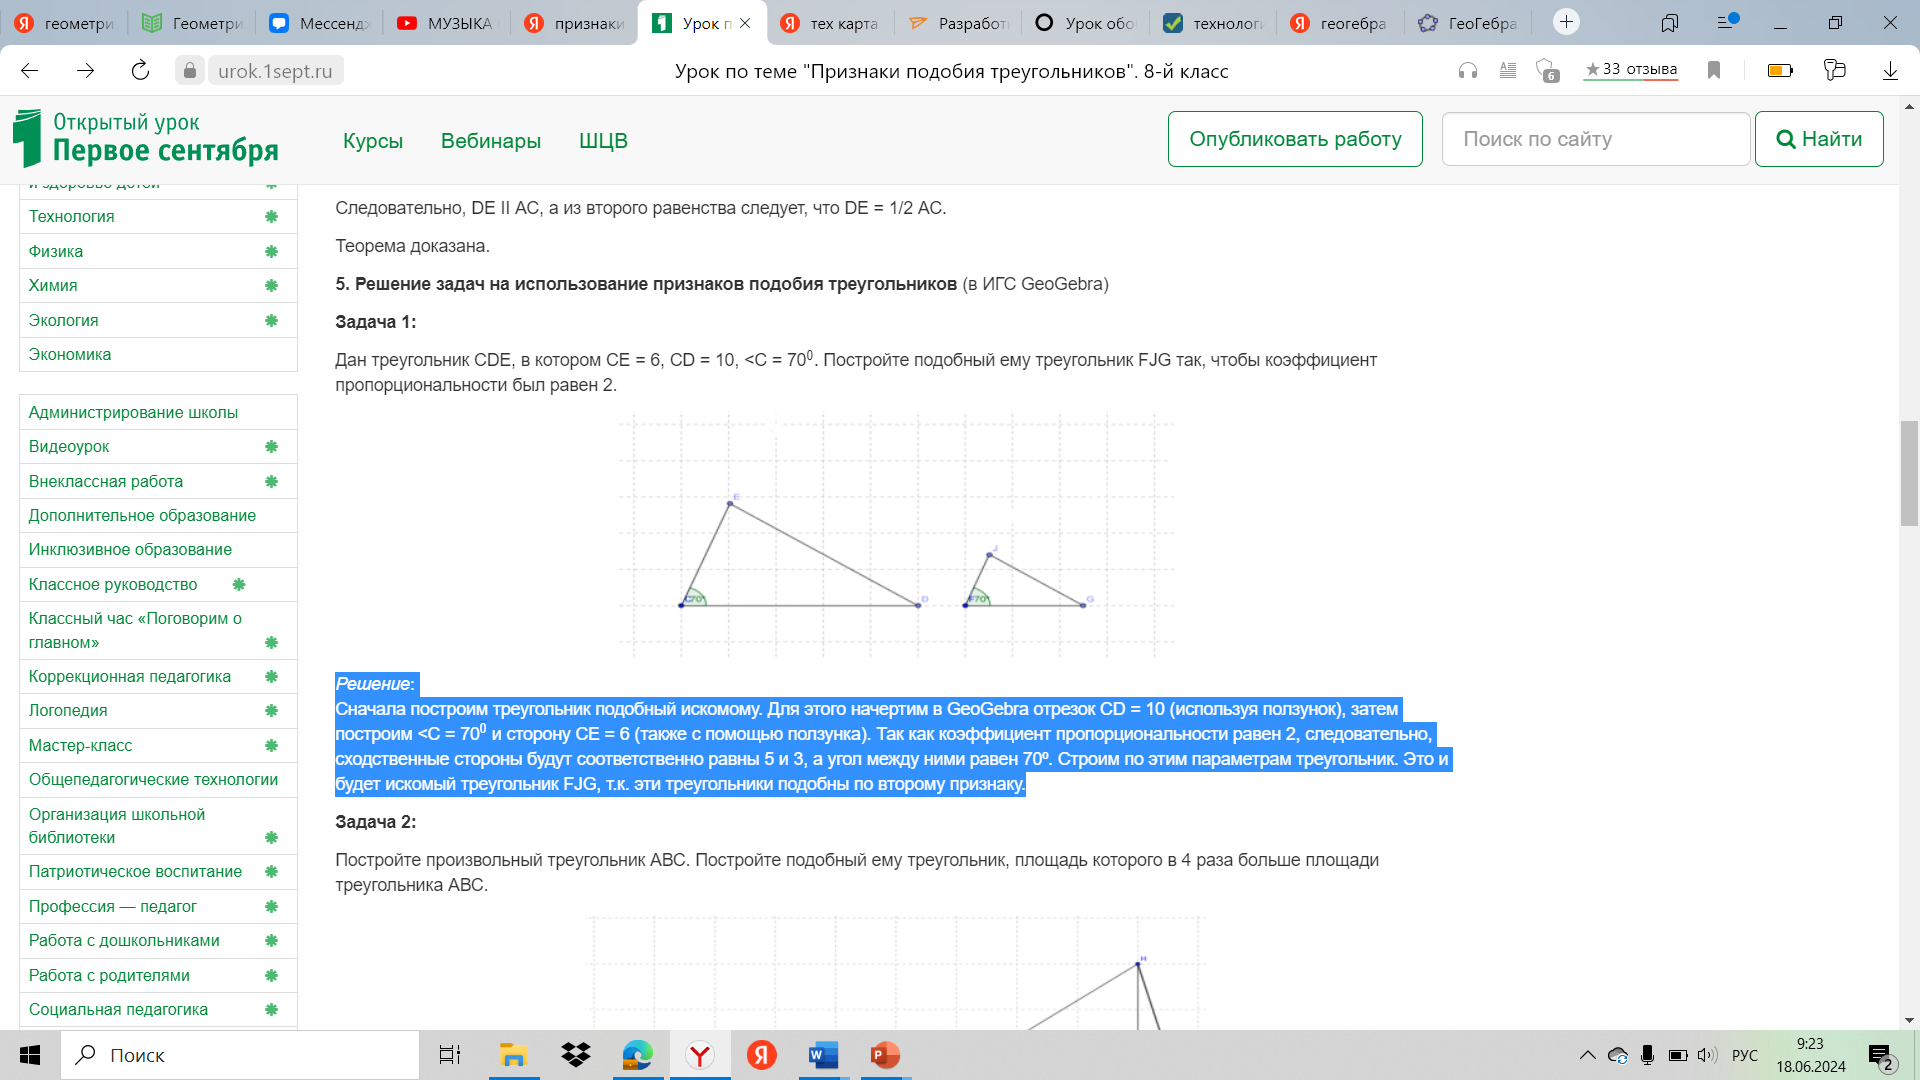The image size is (1920, 1080).
Task: Click the page vertical scrollbar thumb
Action: click(x=1909, y=473)
